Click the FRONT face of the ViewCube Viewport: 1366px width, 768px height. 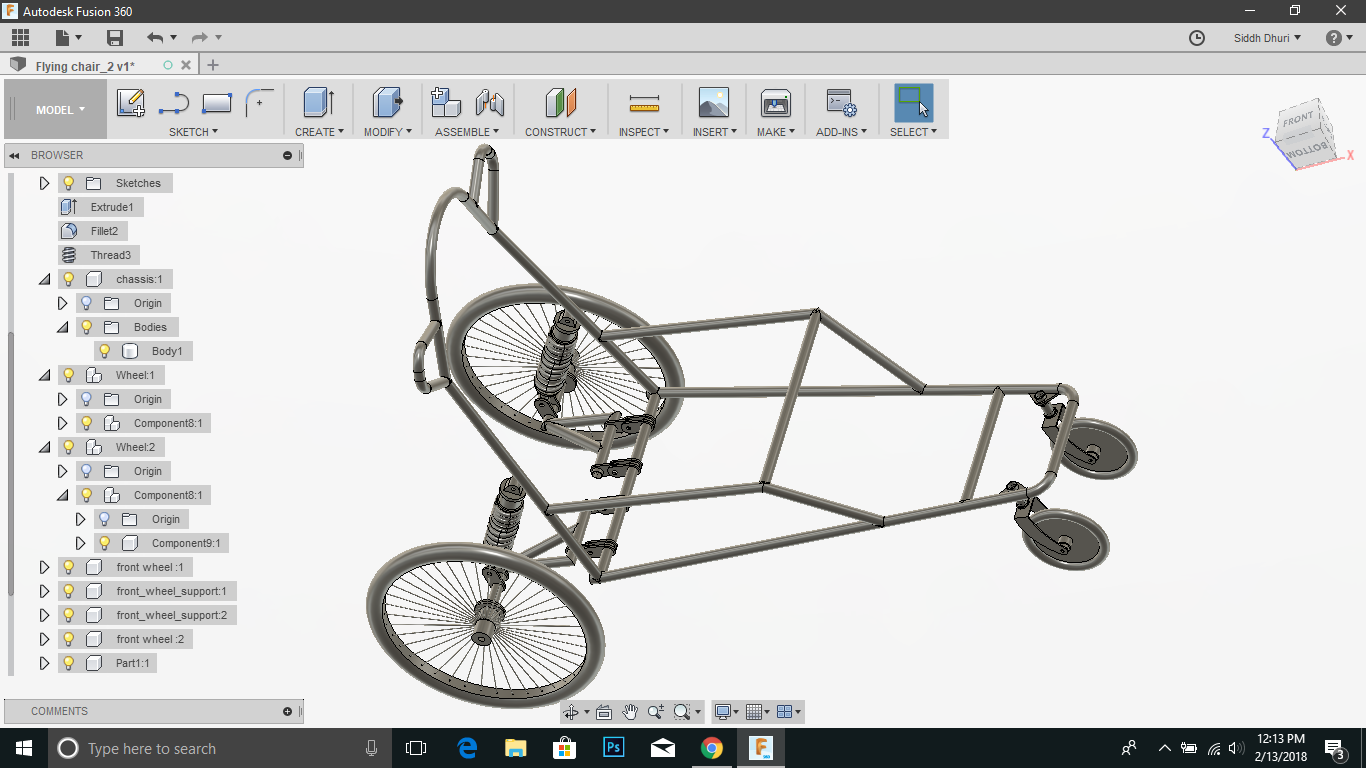pyautogui.click(x=1298, y=119)
